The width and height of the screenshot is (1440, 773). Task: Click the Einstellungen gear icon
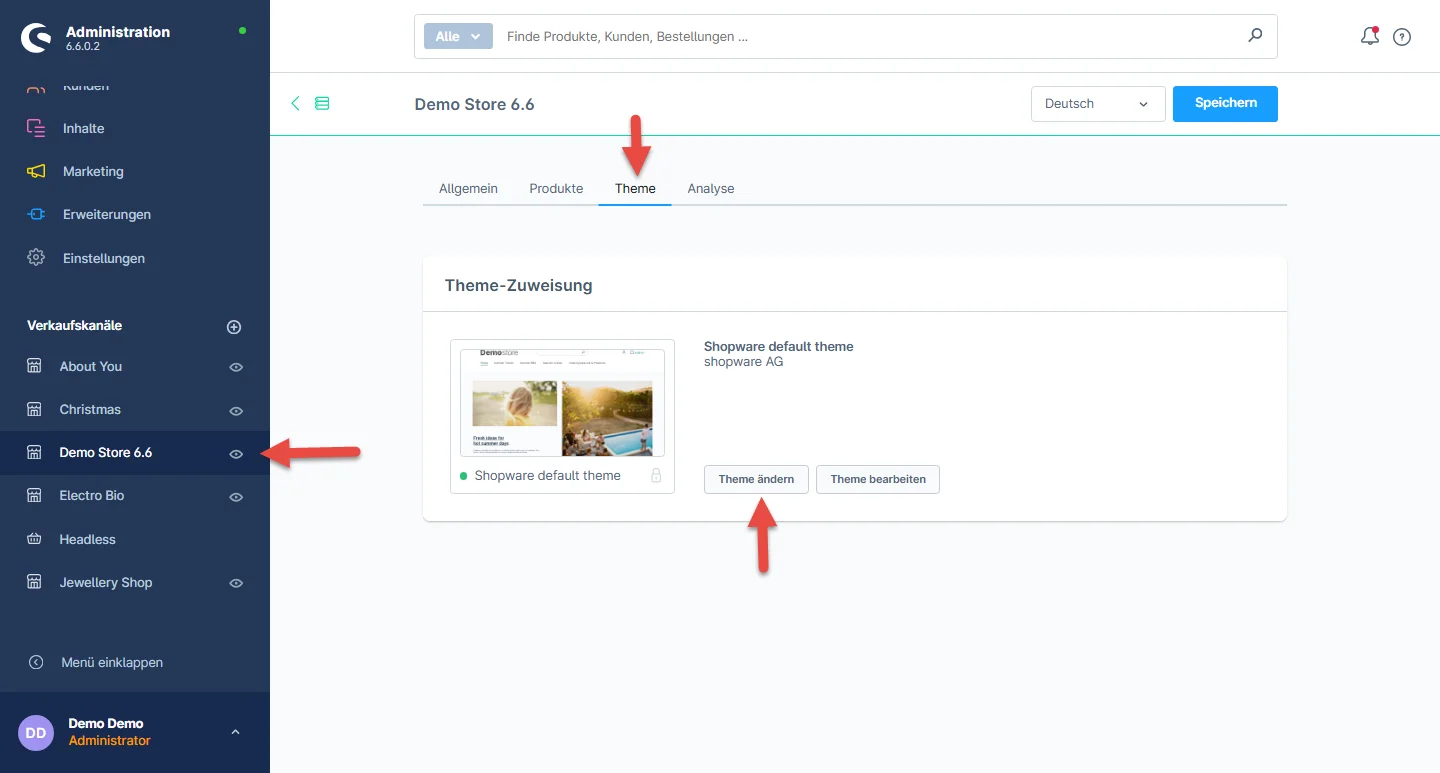[x=36, y=258]
